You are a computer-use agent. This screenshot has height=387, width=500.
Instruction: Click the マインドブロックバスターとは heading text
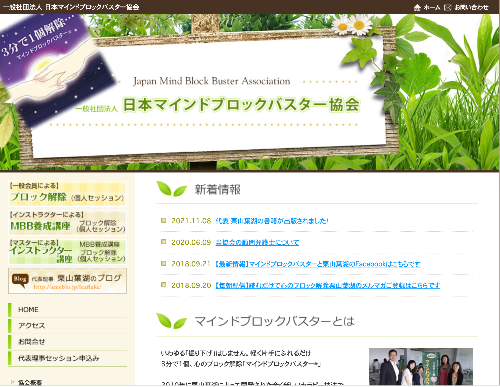(274, 321)
